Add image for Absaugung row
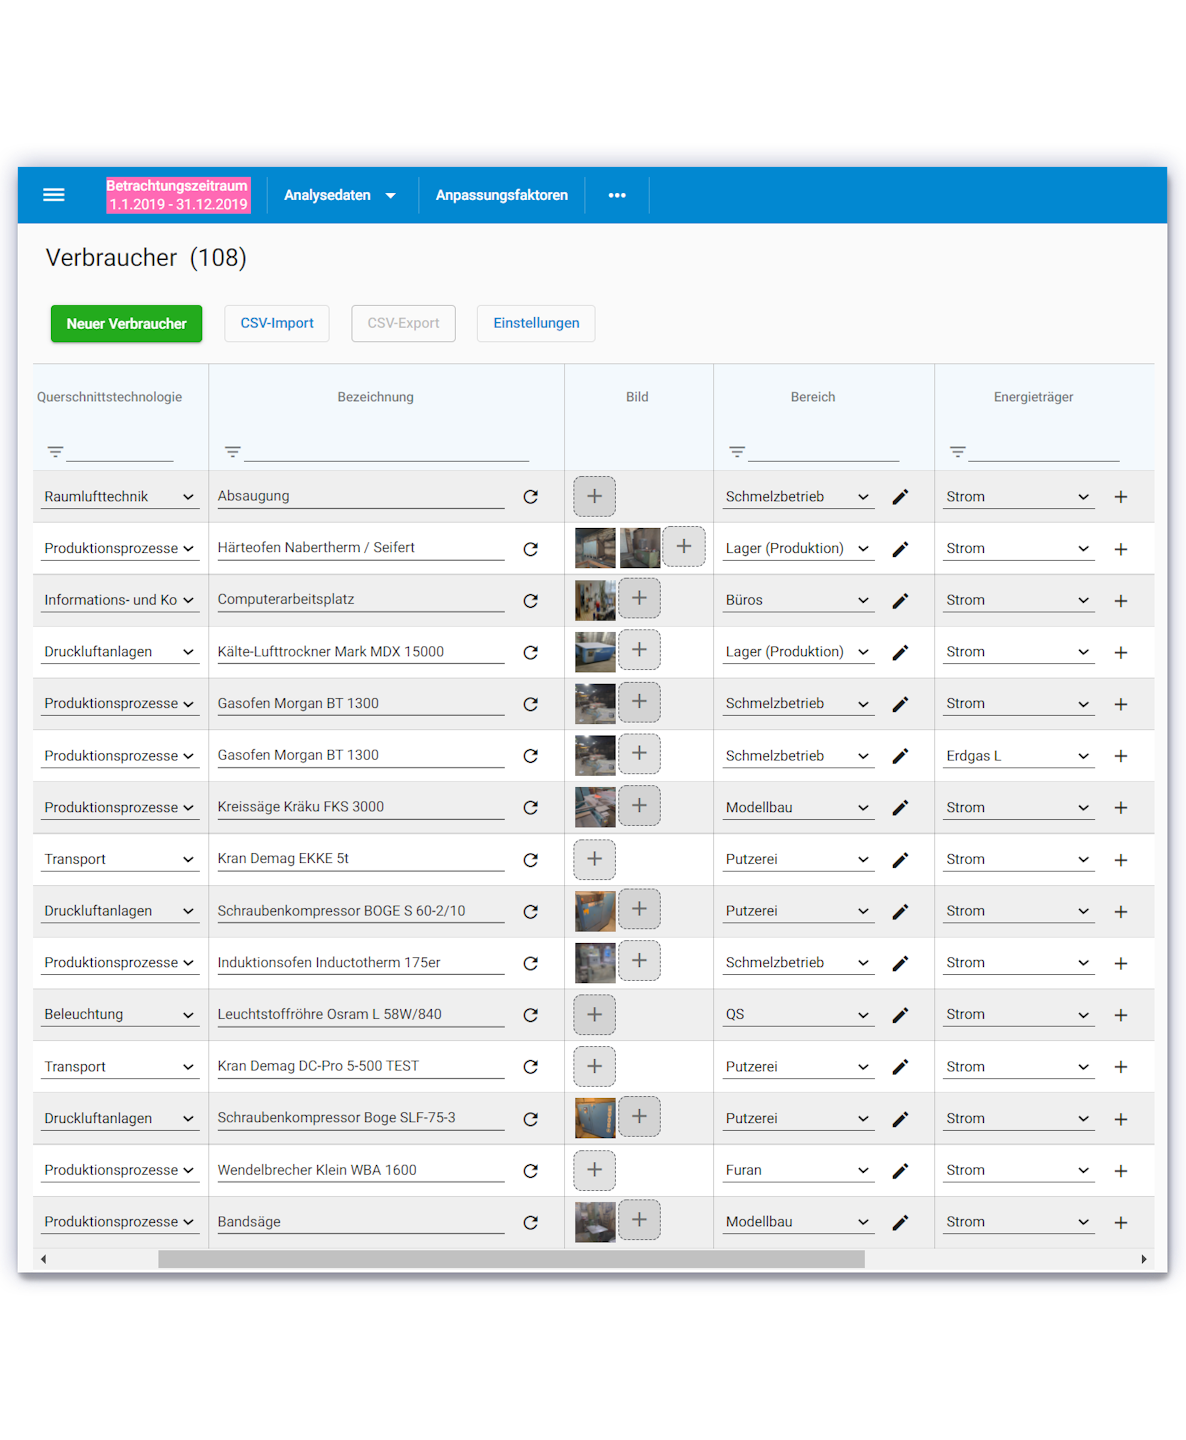This screenshot has height=1440, width=1186. point(594,496)
